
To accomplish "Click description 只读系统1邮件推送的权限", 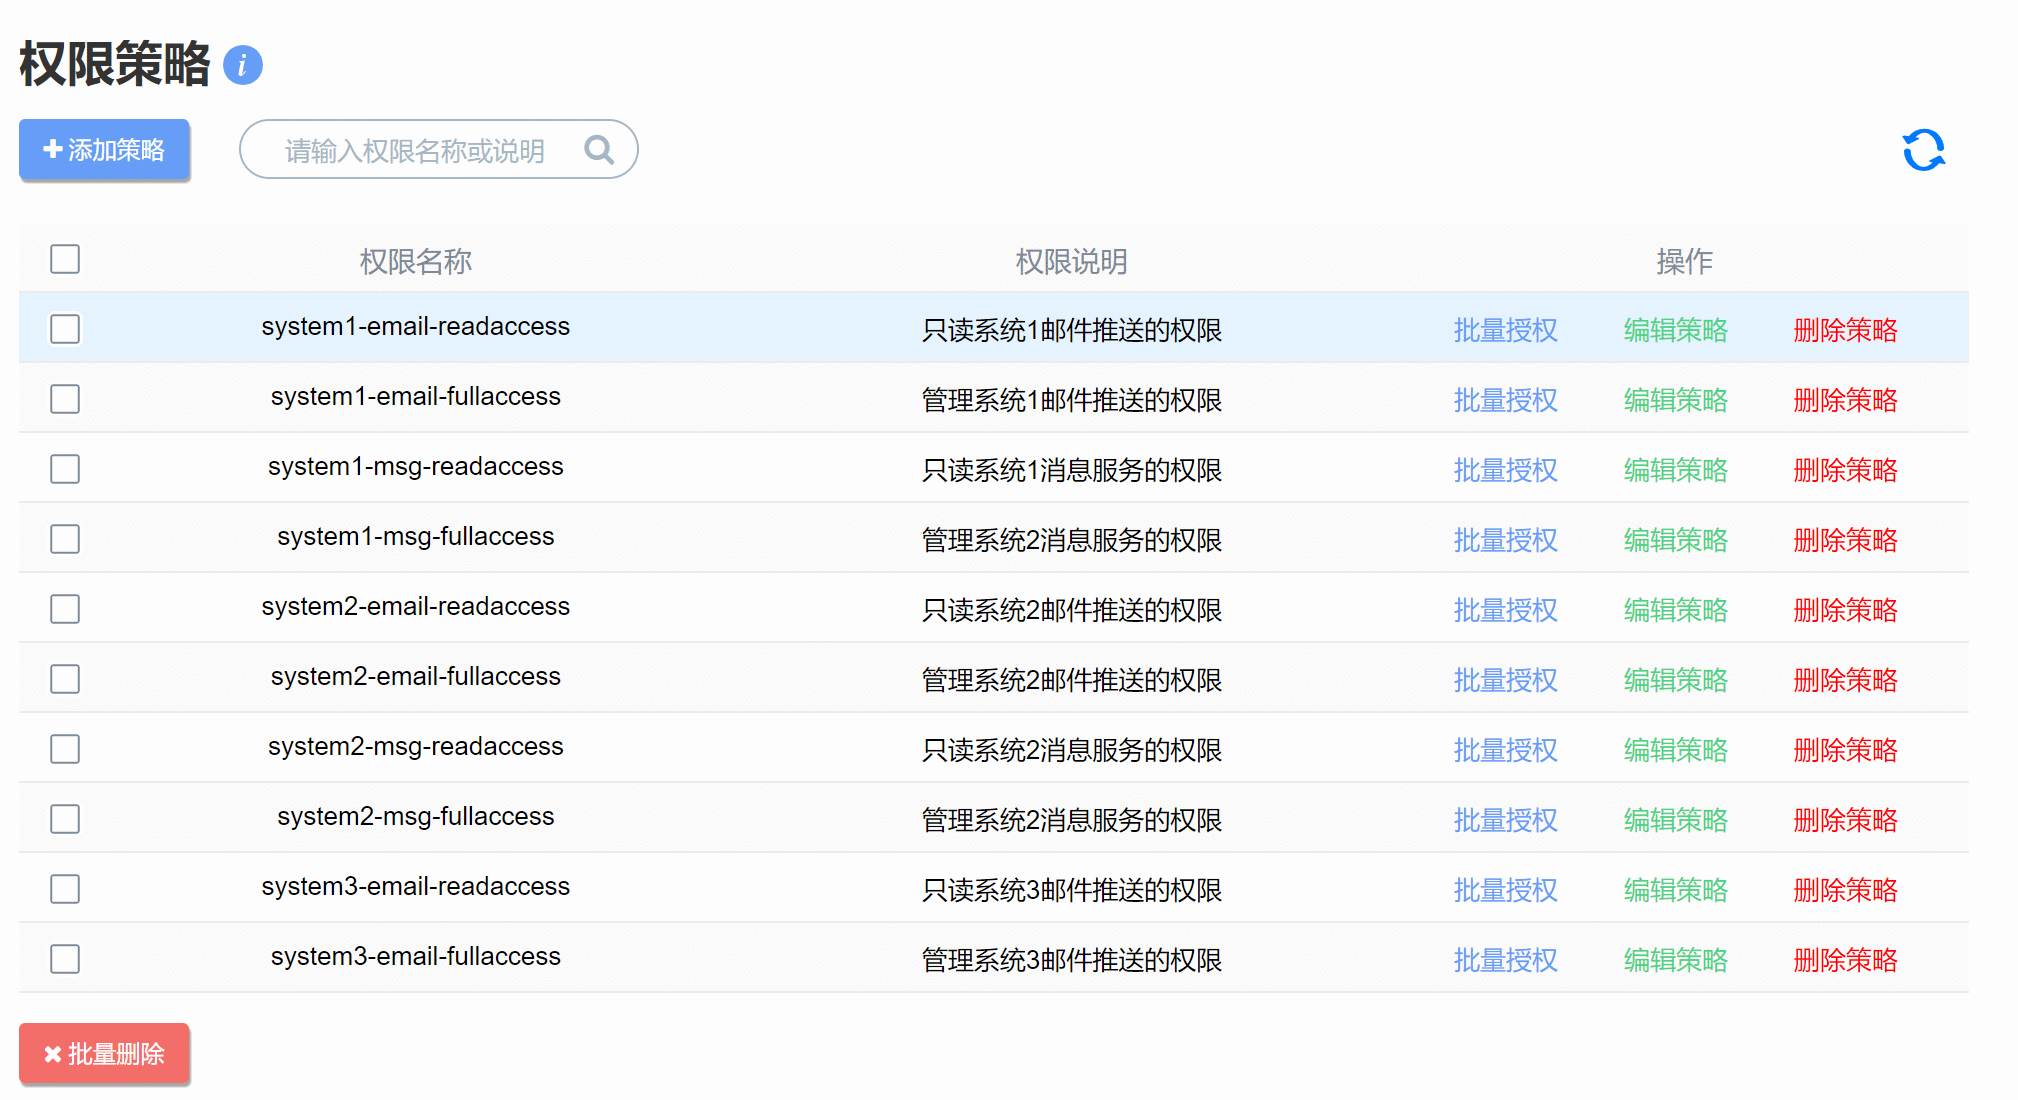I will 1071,330.
